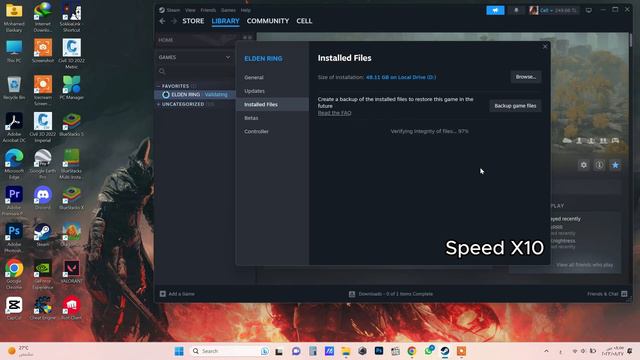This screenshot has width=640, height=360.
Task: Open Photoshop from the taskbar
Action: [379, 351]
